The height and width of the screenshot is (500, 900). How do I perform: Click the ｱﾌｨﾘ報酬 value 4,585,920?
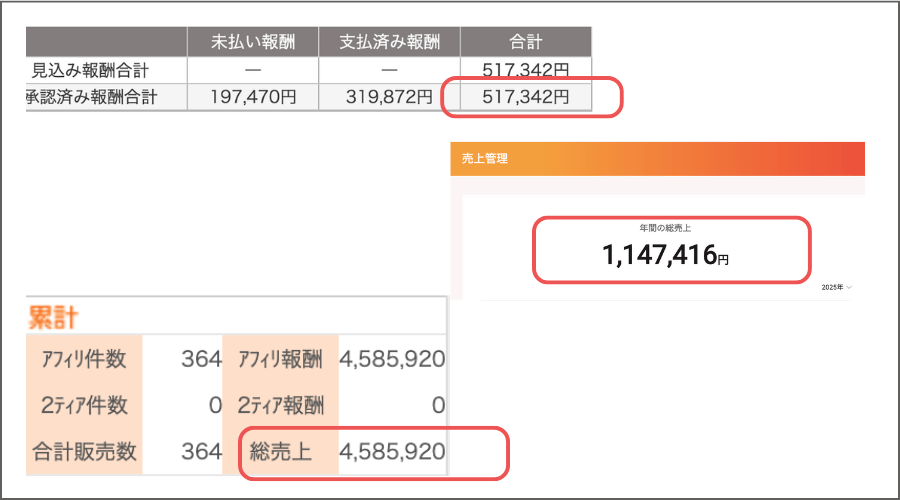pos(392,360)
